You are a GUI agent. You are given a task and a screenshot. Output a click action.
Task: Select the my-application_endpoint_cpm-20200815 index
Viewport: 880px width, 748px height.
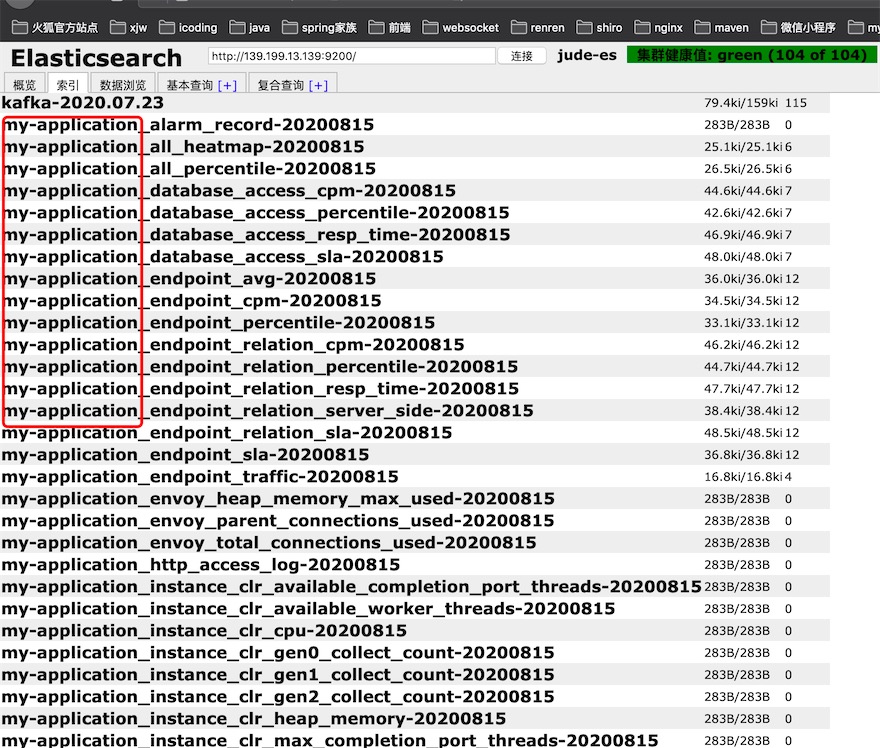(x=192, y=300)
